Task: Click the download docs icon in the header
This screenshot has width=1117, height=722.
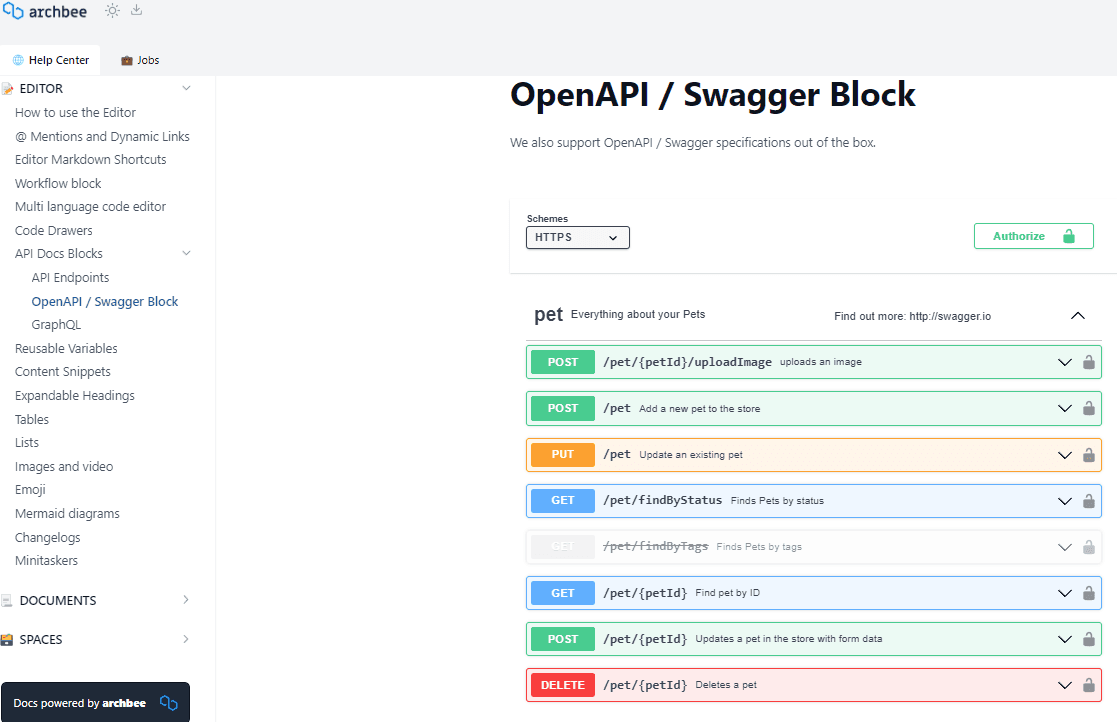Action: pyautogui.click(x=136, y=11)
